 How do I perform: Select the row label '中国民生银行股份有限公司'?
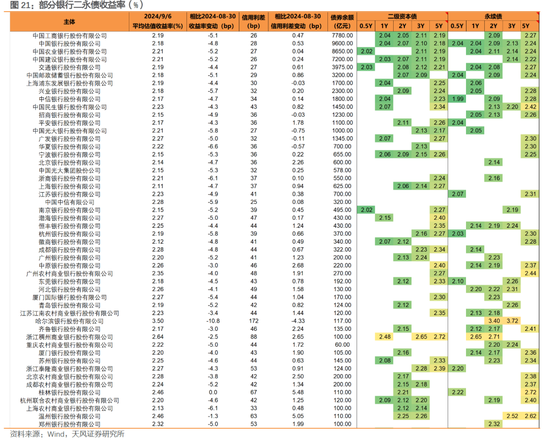point(69,107)
